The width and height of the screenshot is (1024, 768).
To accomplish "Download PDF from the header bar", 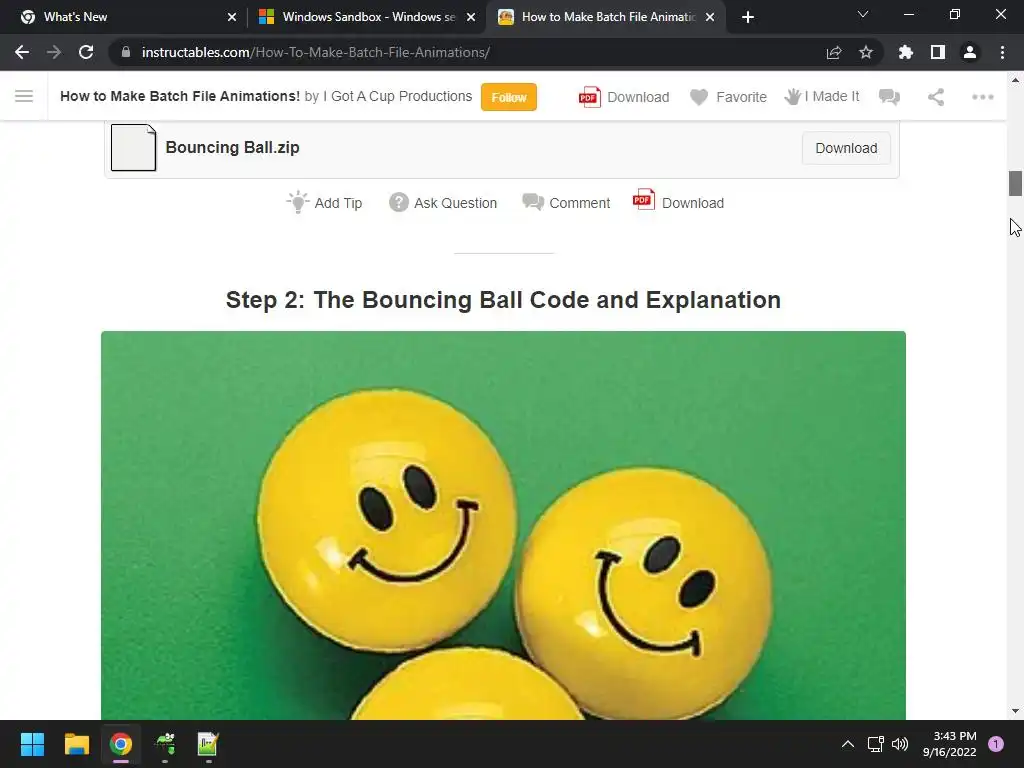I will click(624, 97).
